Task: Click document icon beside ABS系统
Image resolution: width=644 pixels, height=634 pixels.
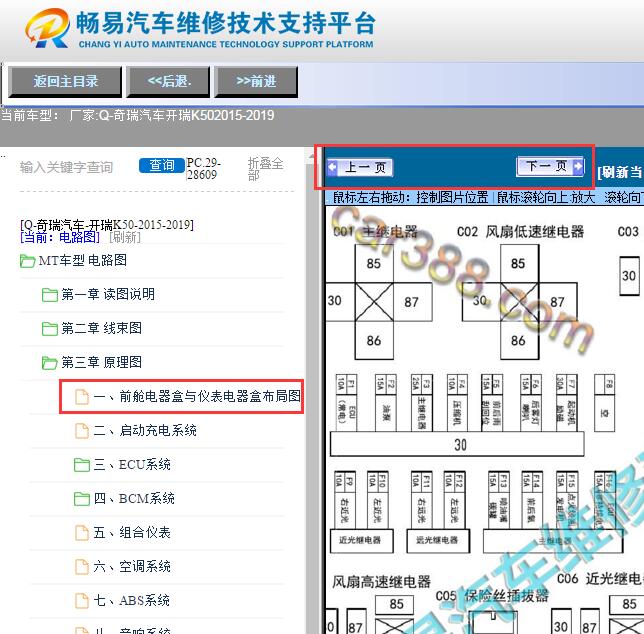Action: [x=82, y=601]
